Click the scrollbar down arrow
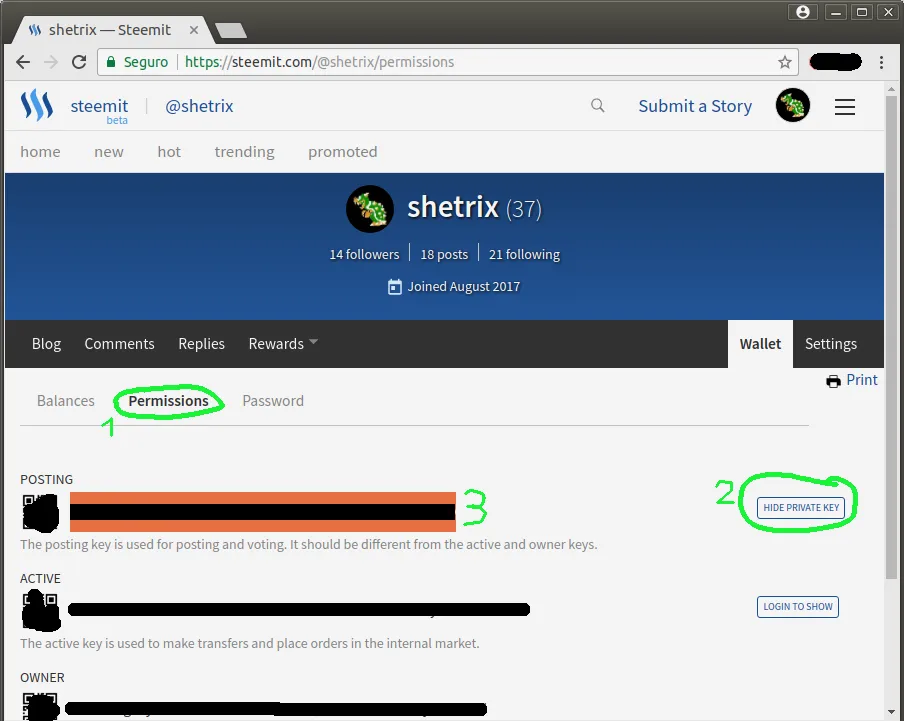This screenshot has width=904, height=721. (891, 714)
